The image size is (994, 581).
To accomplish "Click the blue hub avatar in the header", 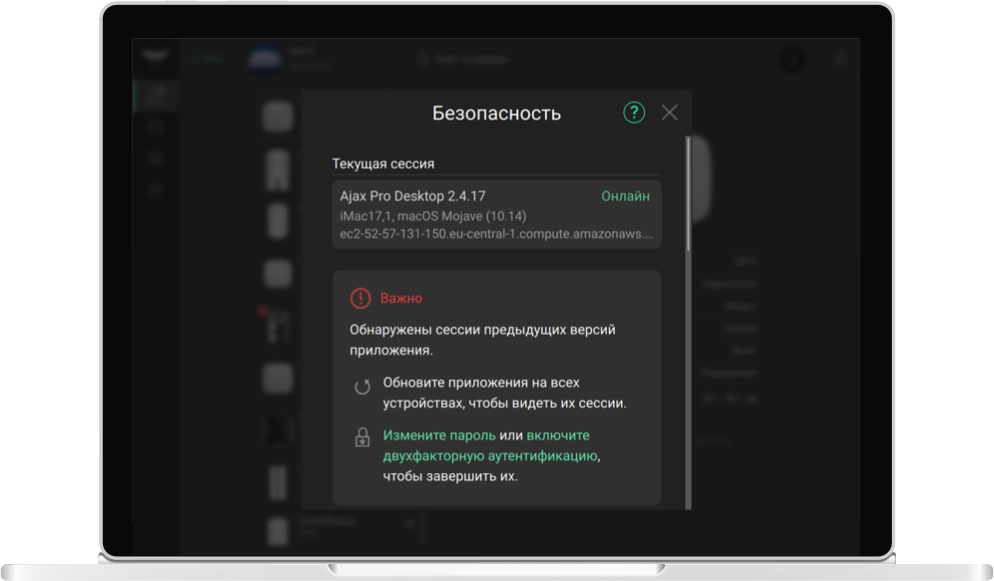I will point(265,59).
